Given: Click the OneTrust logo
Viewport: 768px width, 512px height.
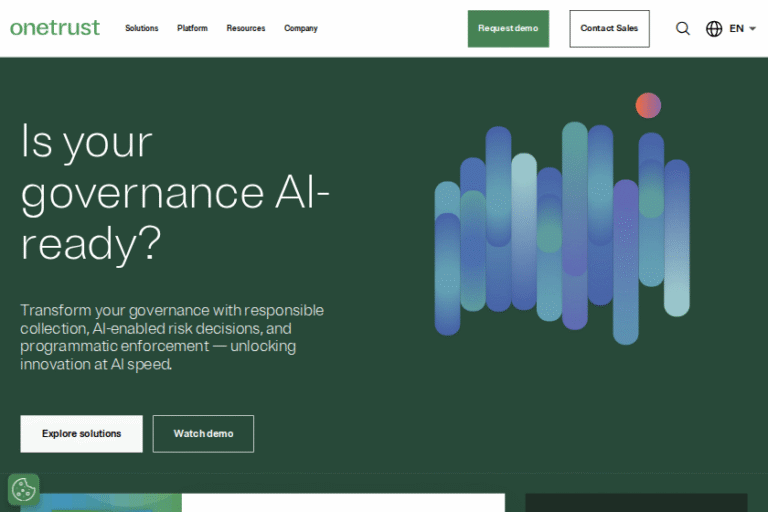Looking at the screenshot, I should click(55, 28).
